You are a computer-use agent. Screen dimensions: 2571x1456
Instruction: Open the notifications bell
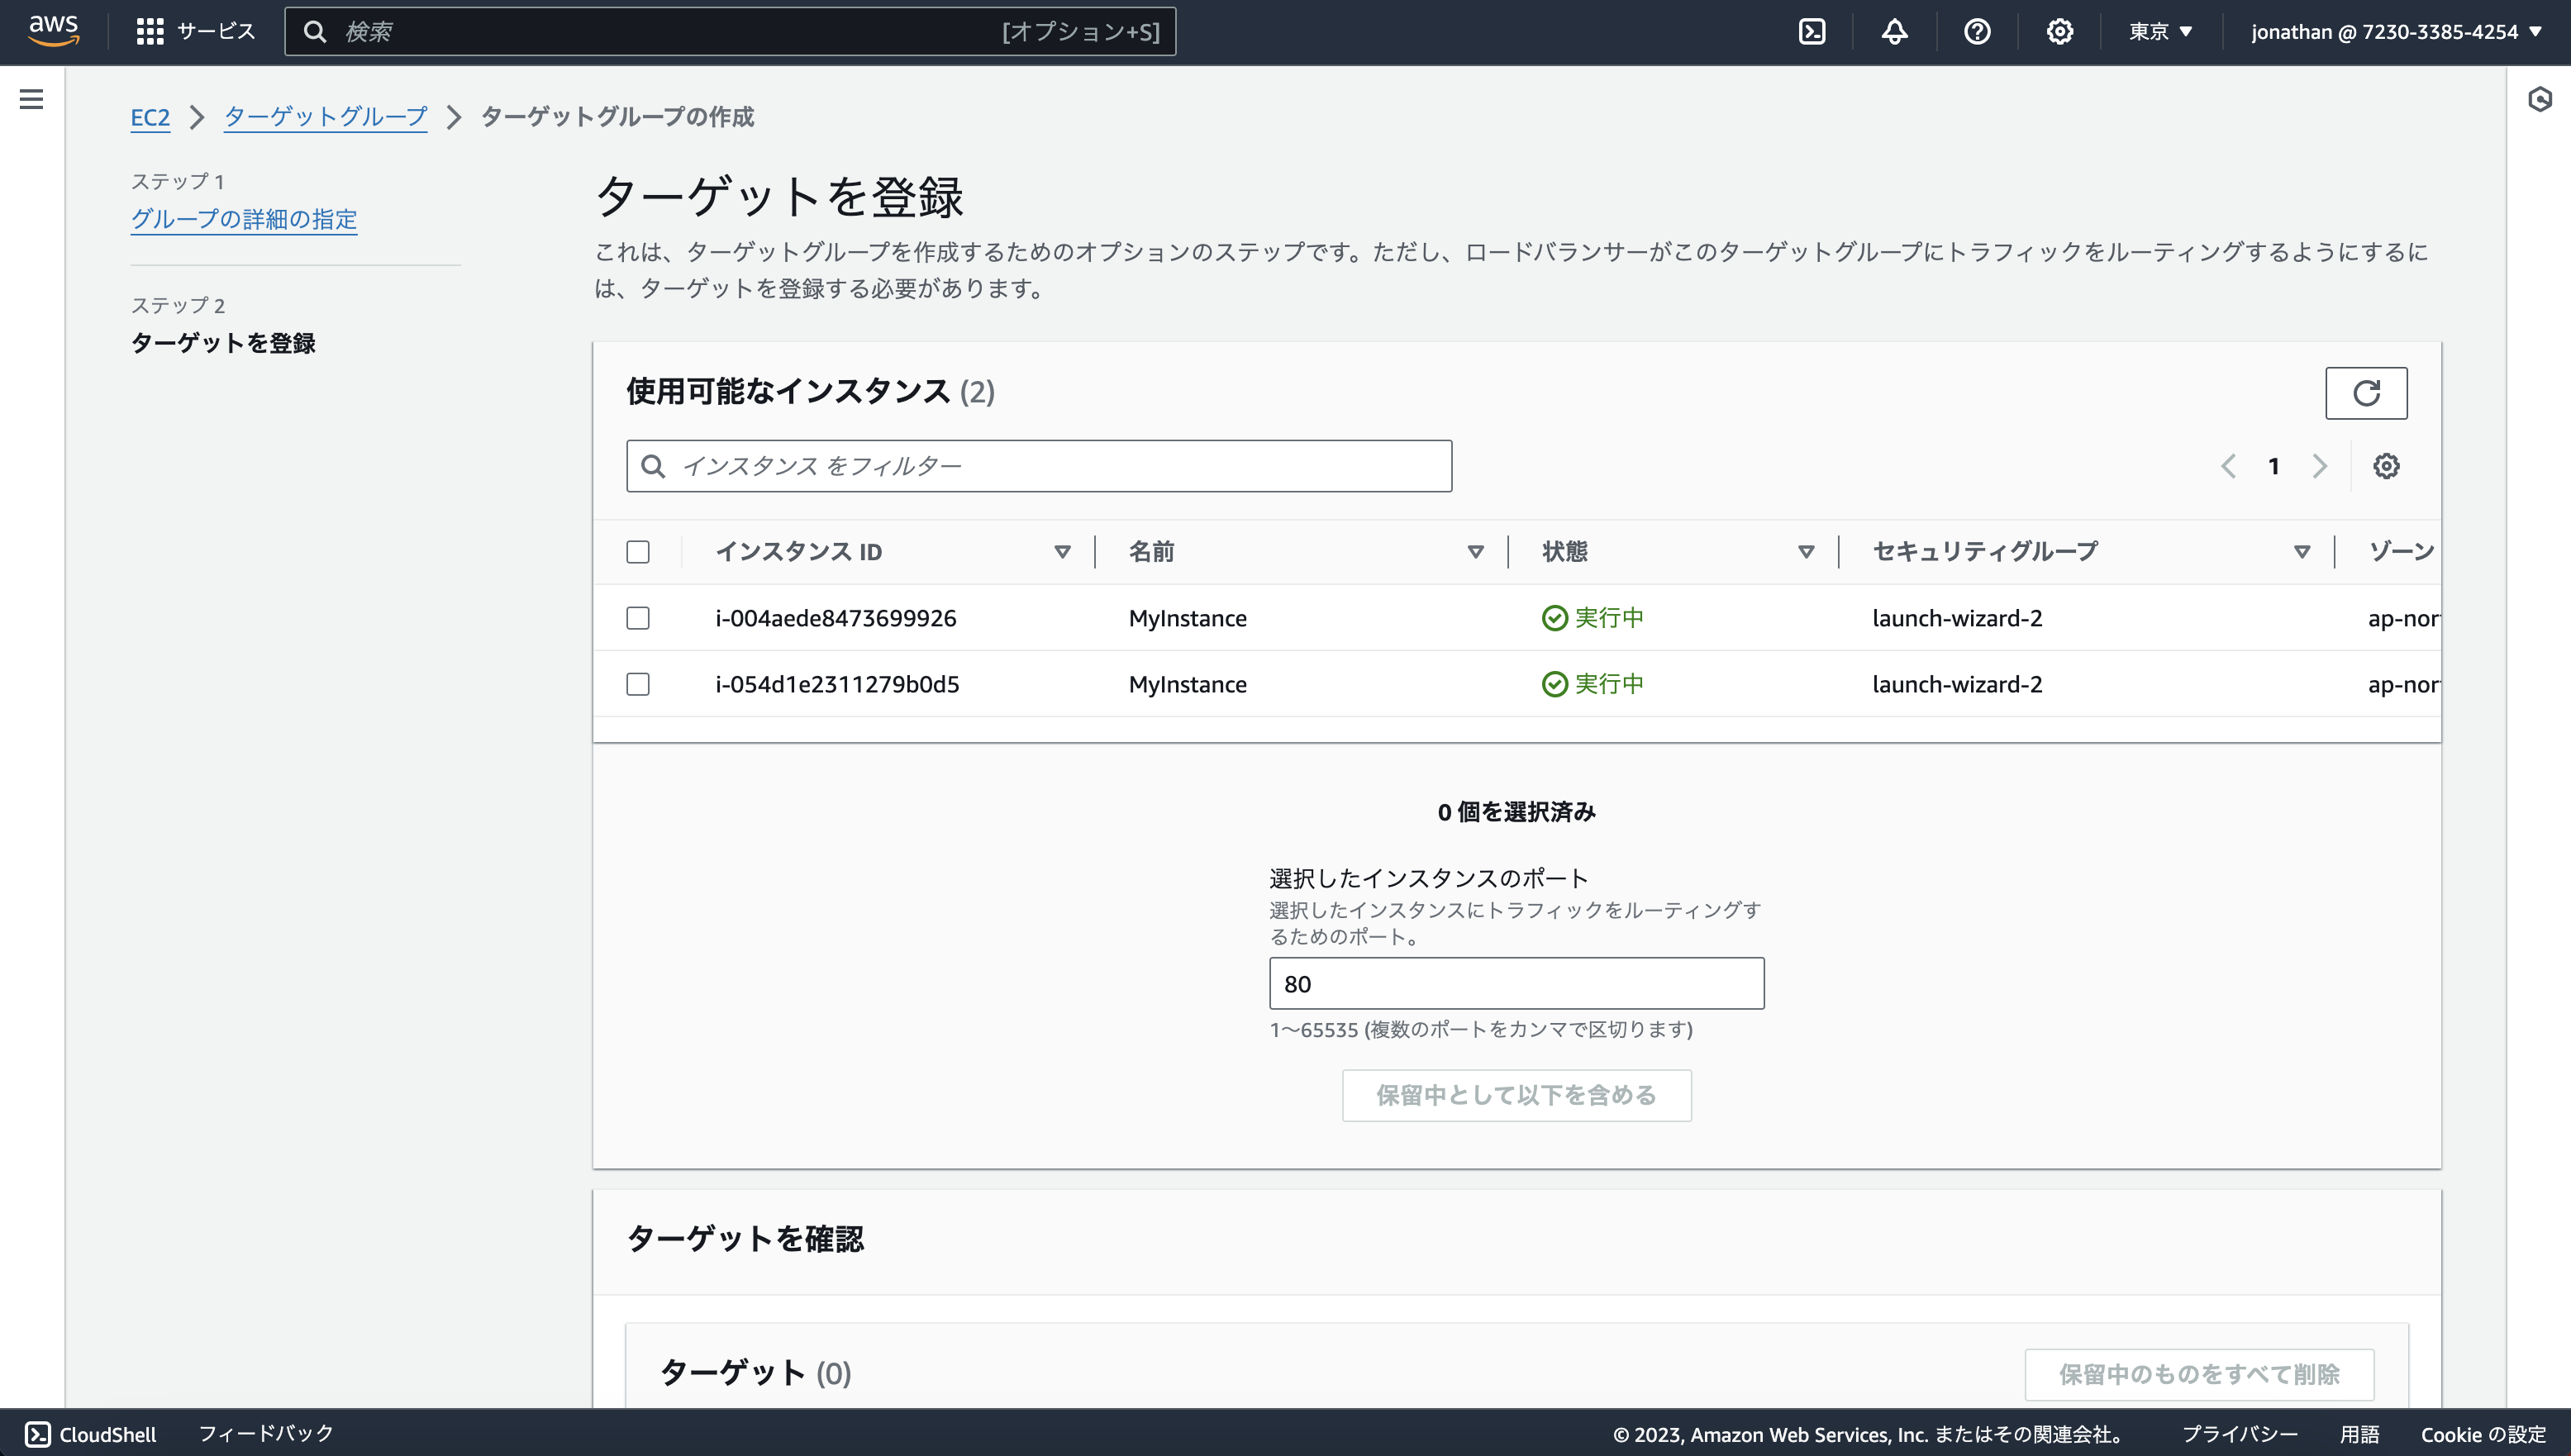point(1895,31)
